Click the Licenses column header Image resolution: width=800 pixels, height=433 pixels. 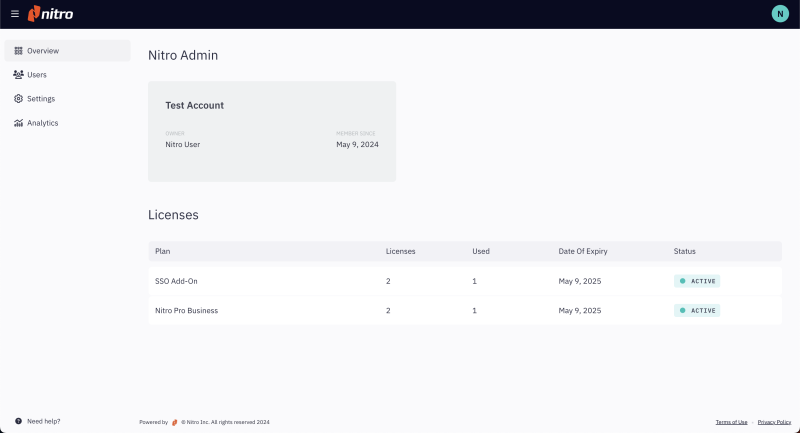[401, 251]
